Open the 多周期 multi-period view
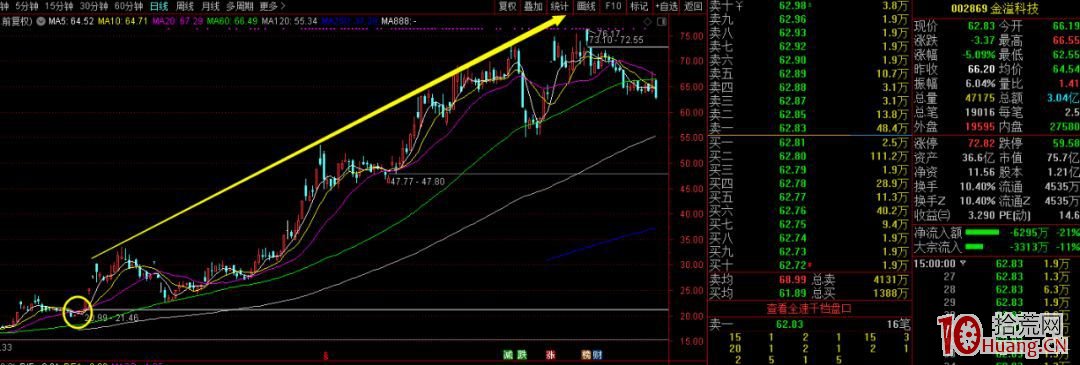1080x365 pixels. coord(240,6)
